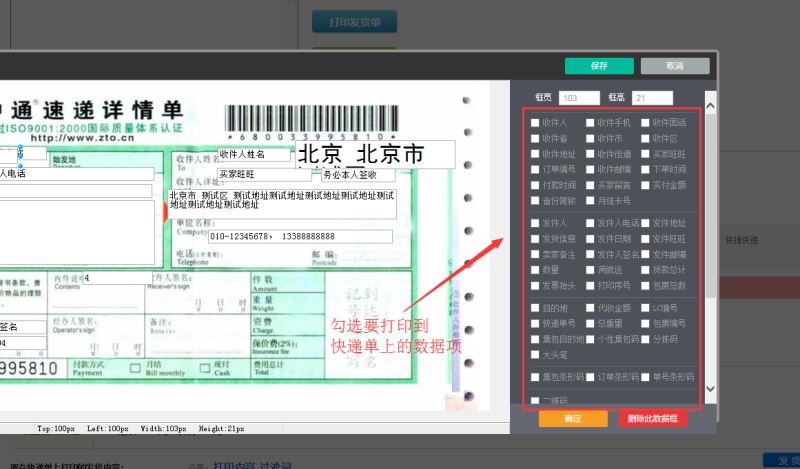Image resolution: width=800 pixels, height=469 pixels.
Task: Check the 收件人 checkbox
Action: [535, 122]
